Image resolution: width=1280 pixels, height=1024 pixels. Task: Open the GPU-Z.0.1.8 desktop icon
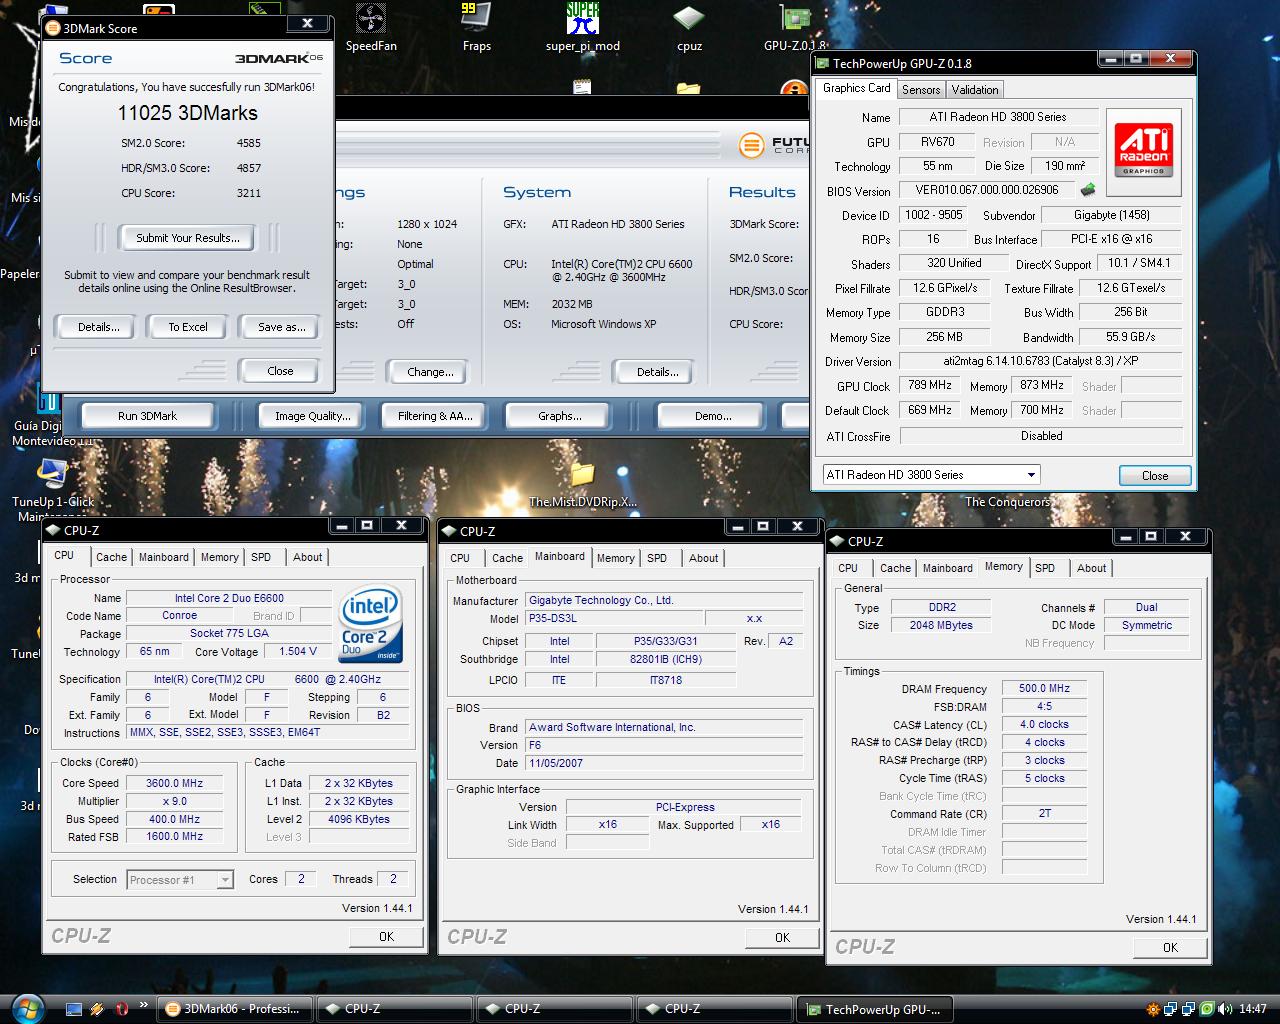(795, 28)
